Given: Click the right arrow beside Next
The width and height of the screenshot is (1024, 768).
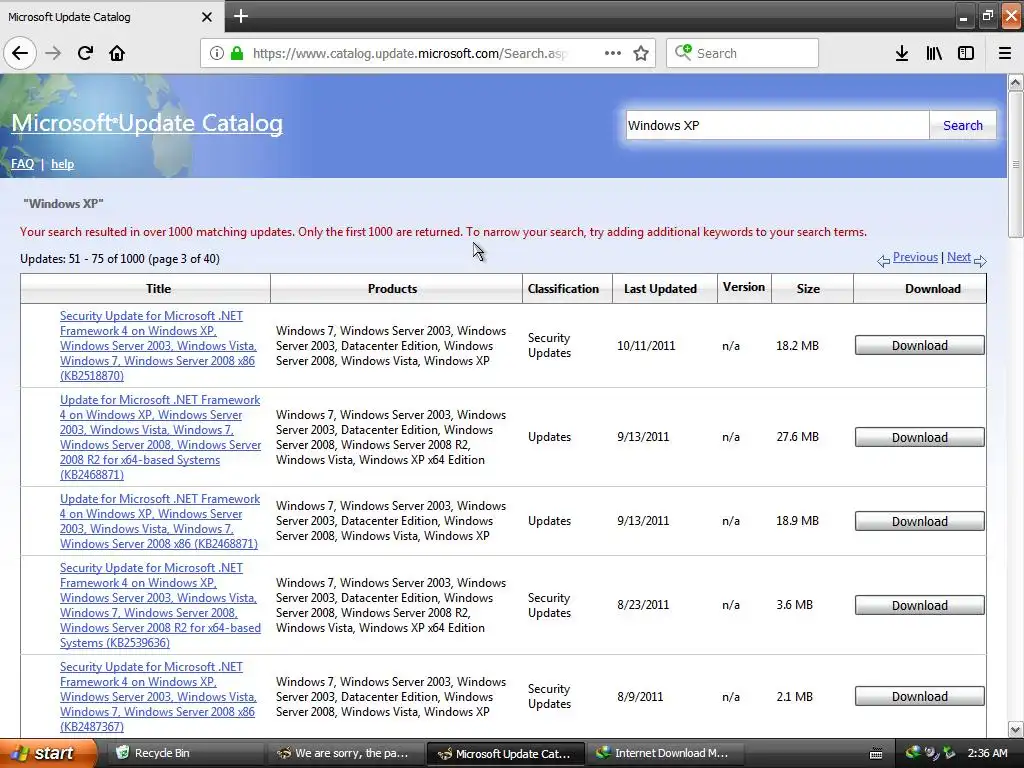Looking at the screenshot, I should tap(980, 261).
